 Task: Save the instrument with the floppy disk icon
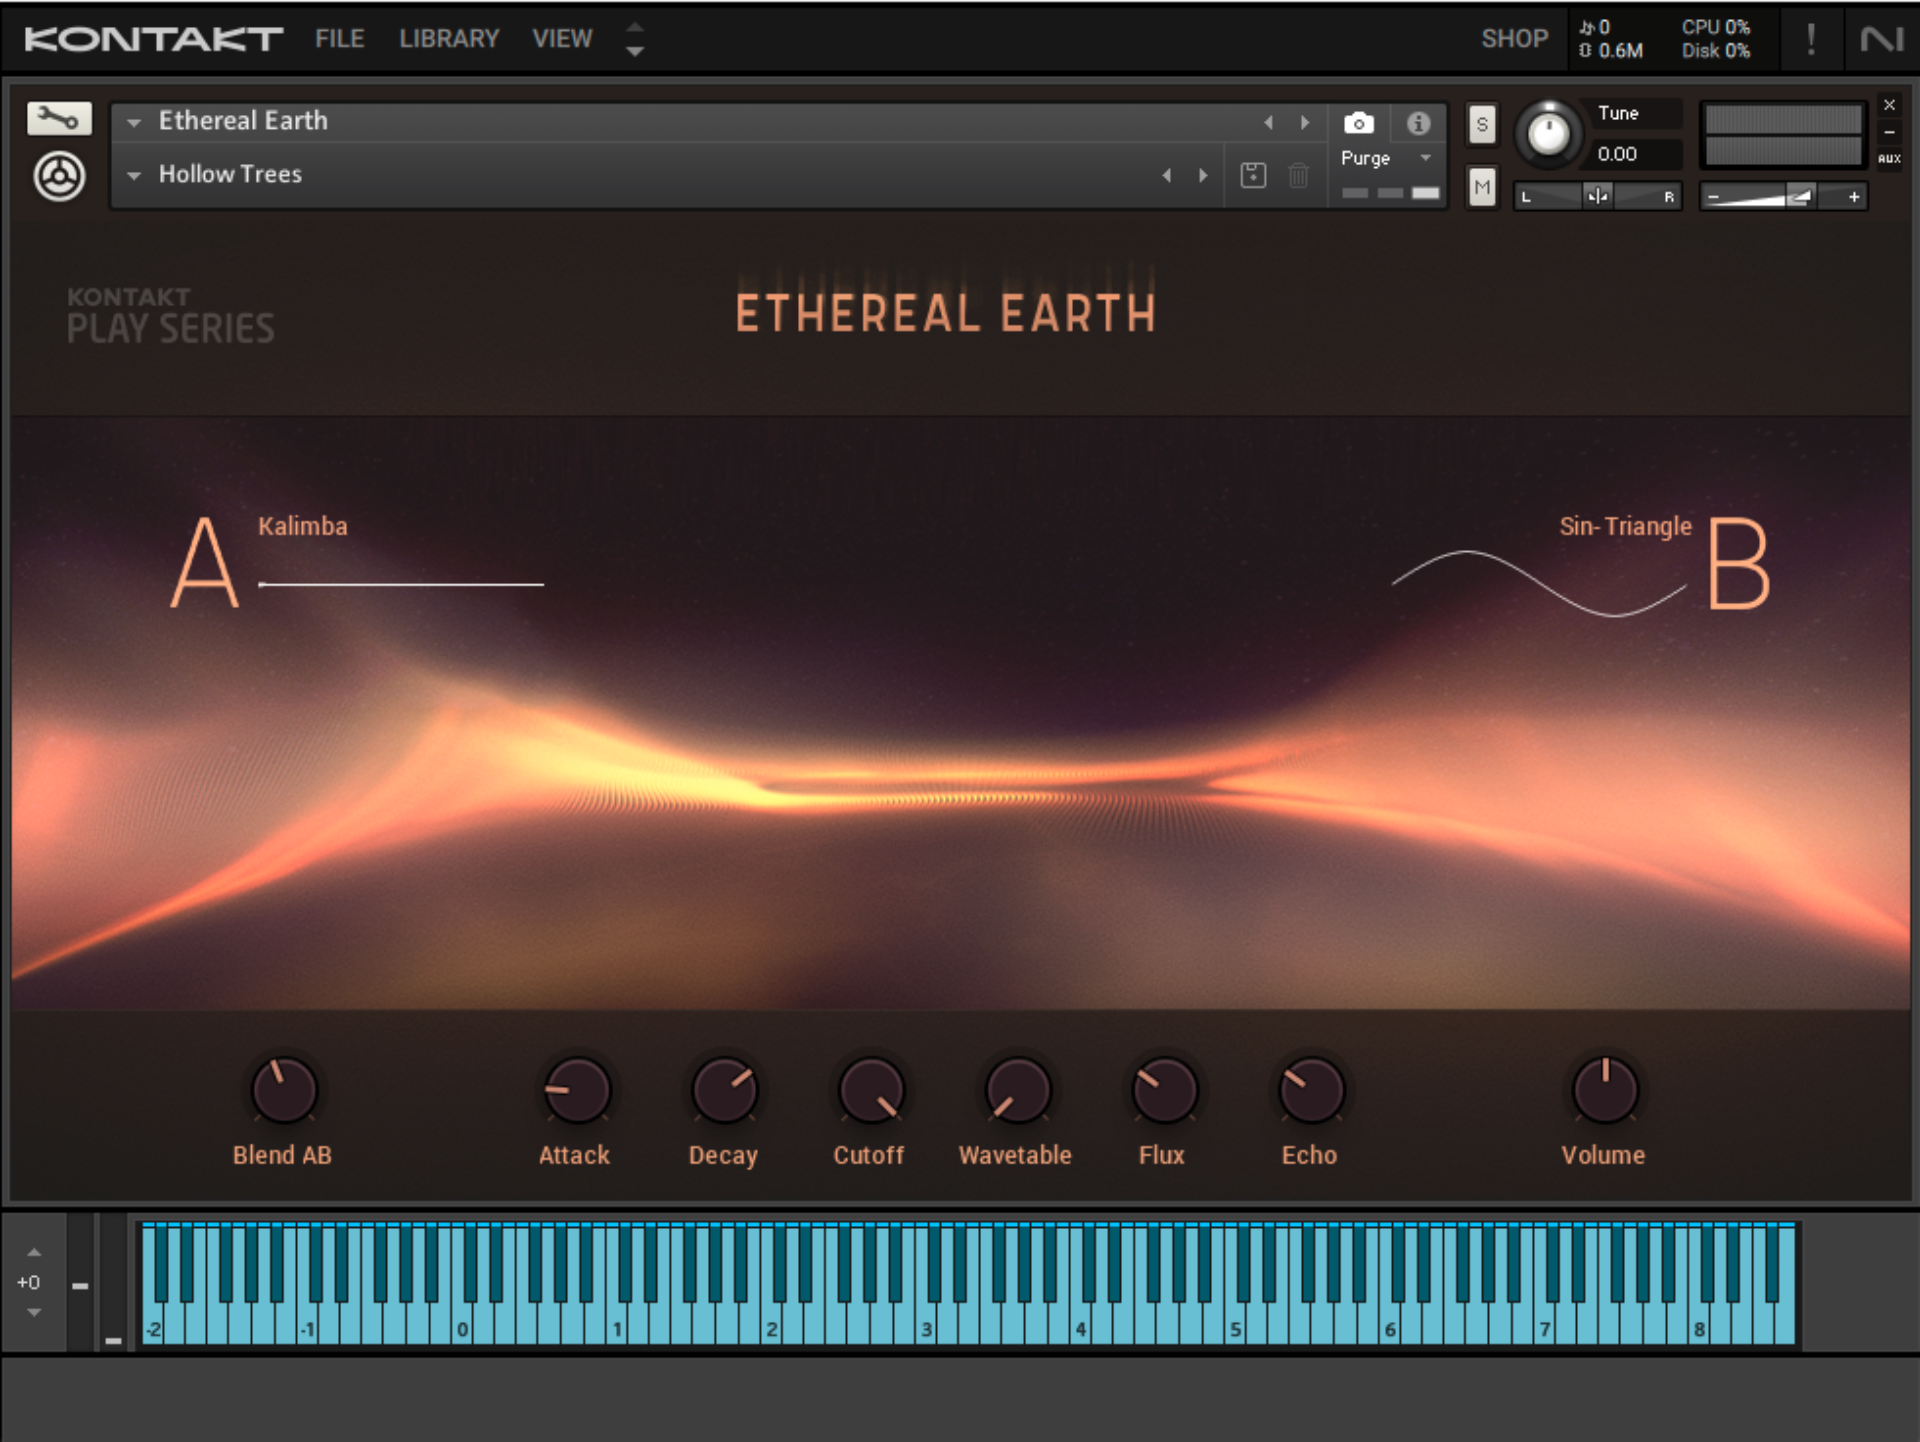(1250, 175)
